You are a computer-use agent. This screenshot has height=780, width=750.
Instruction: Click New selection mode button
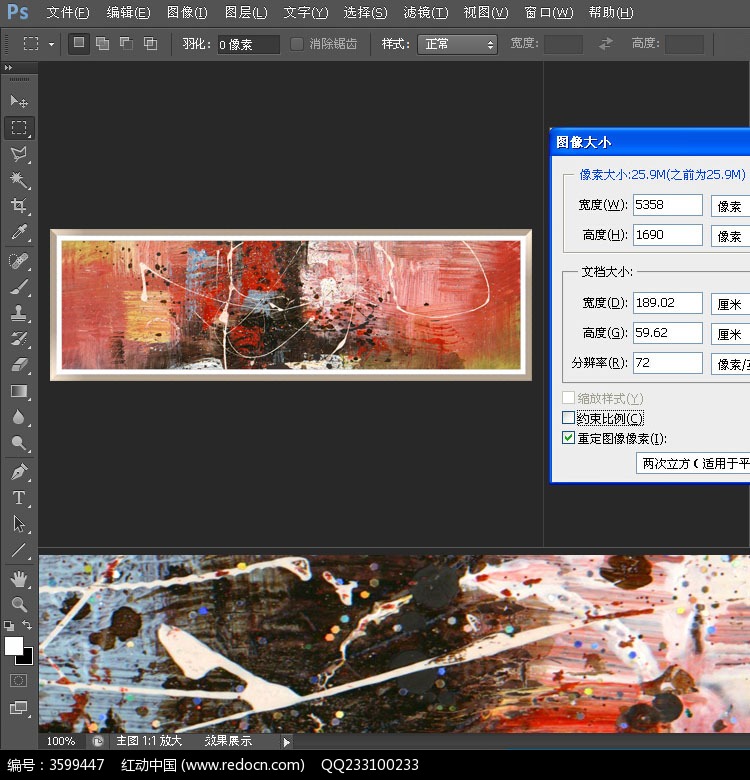(79, 44)
